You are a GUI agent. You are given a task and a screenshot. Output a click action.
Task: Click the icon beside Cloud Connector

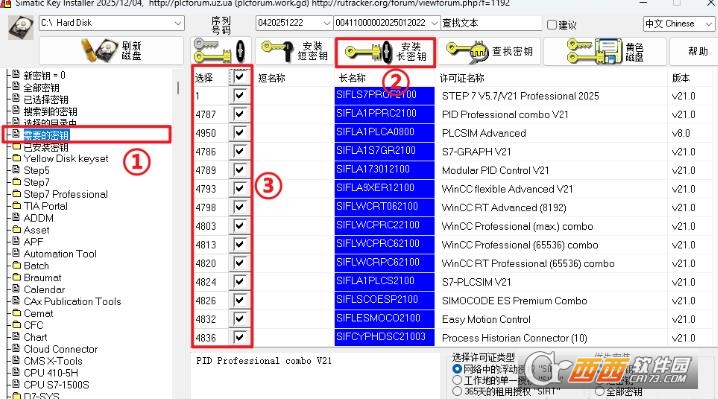tap(16, 348)
